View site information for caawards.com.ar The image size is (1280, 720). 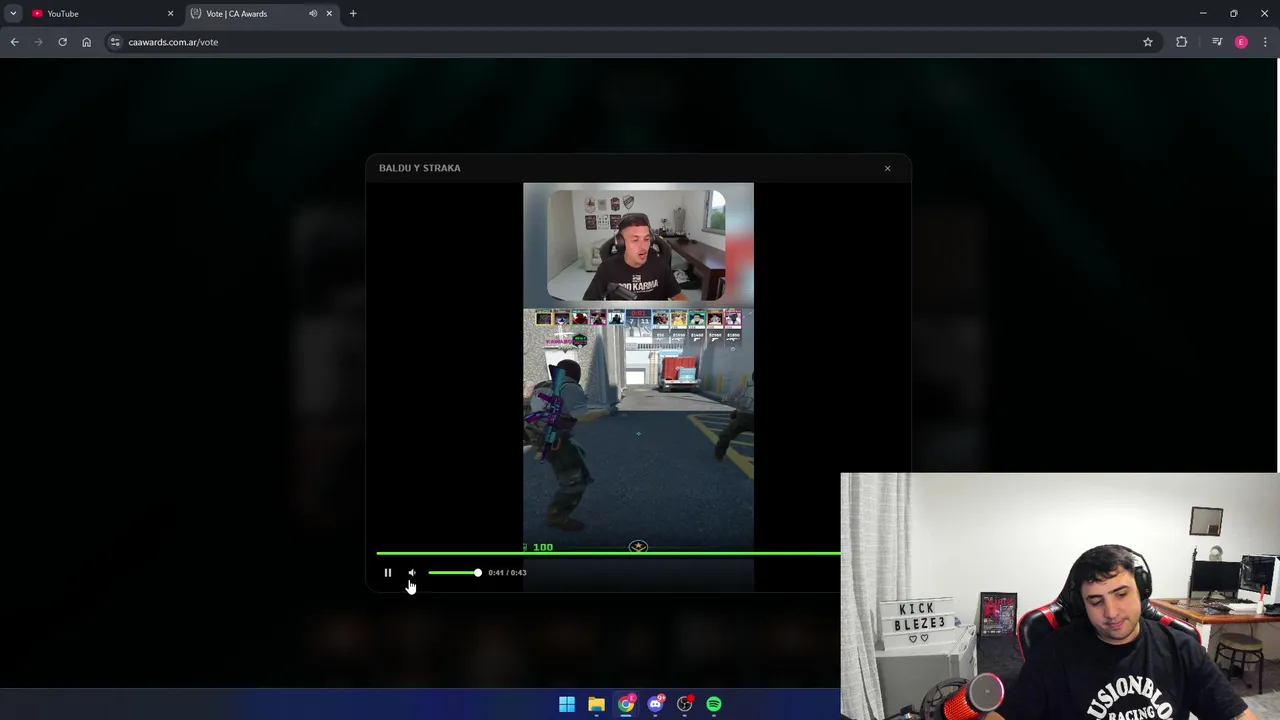115,42
